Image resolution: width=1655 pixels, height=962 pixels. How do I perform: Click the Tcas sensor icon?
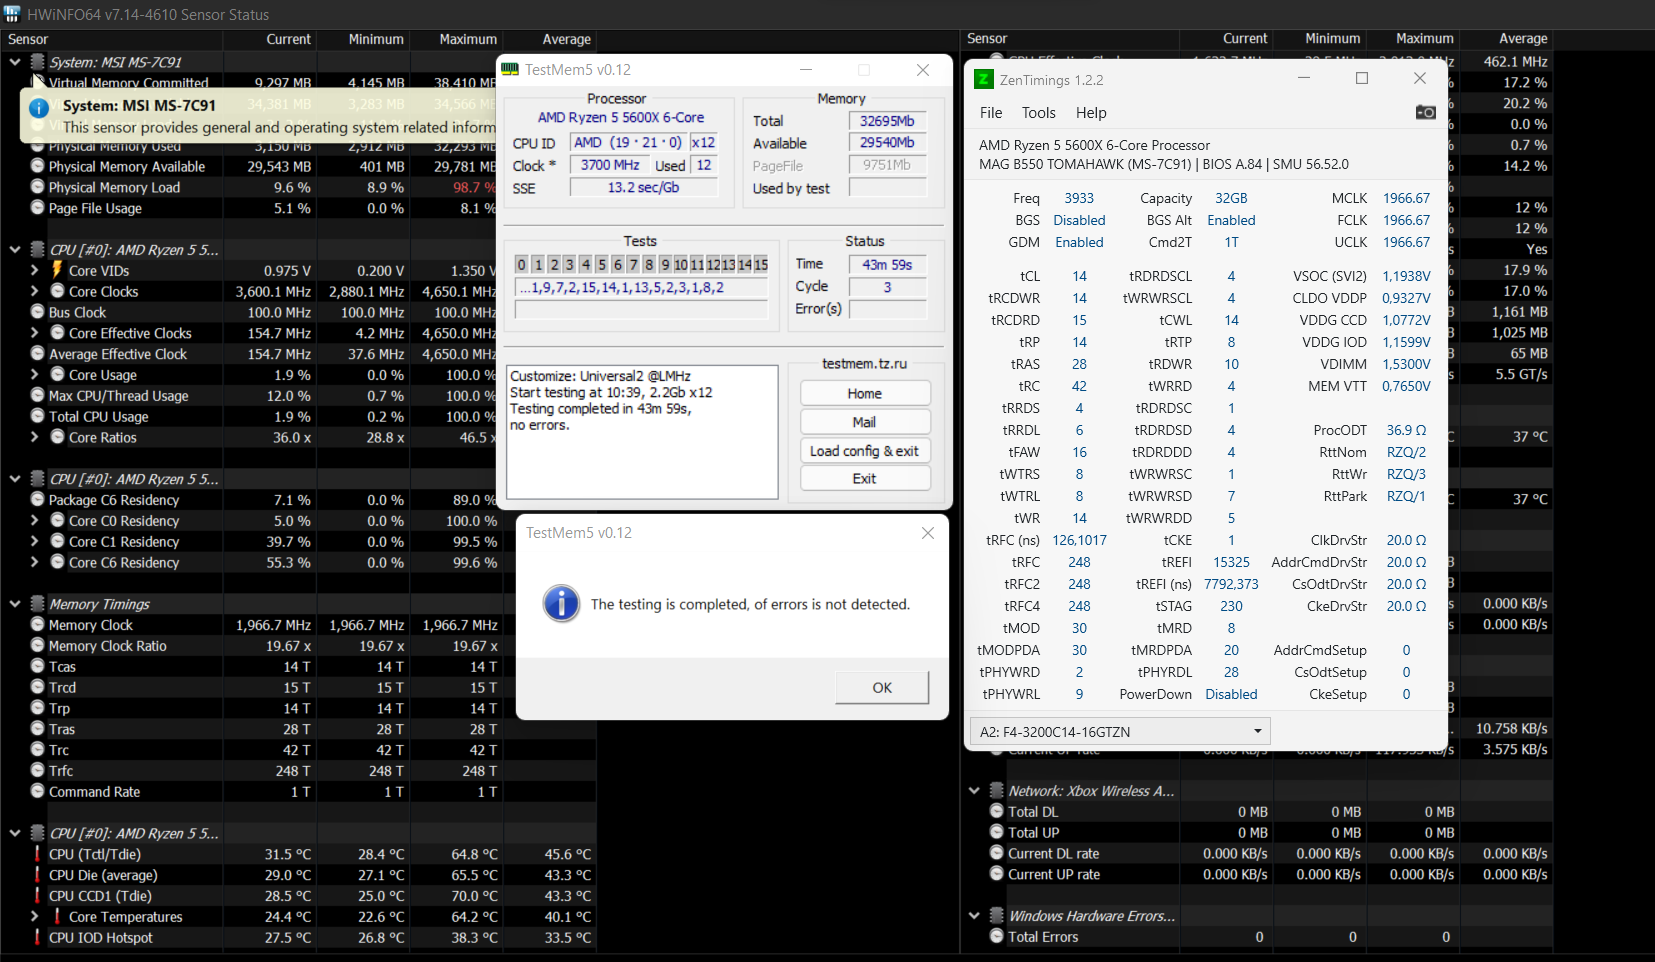[x=38, y=666]
